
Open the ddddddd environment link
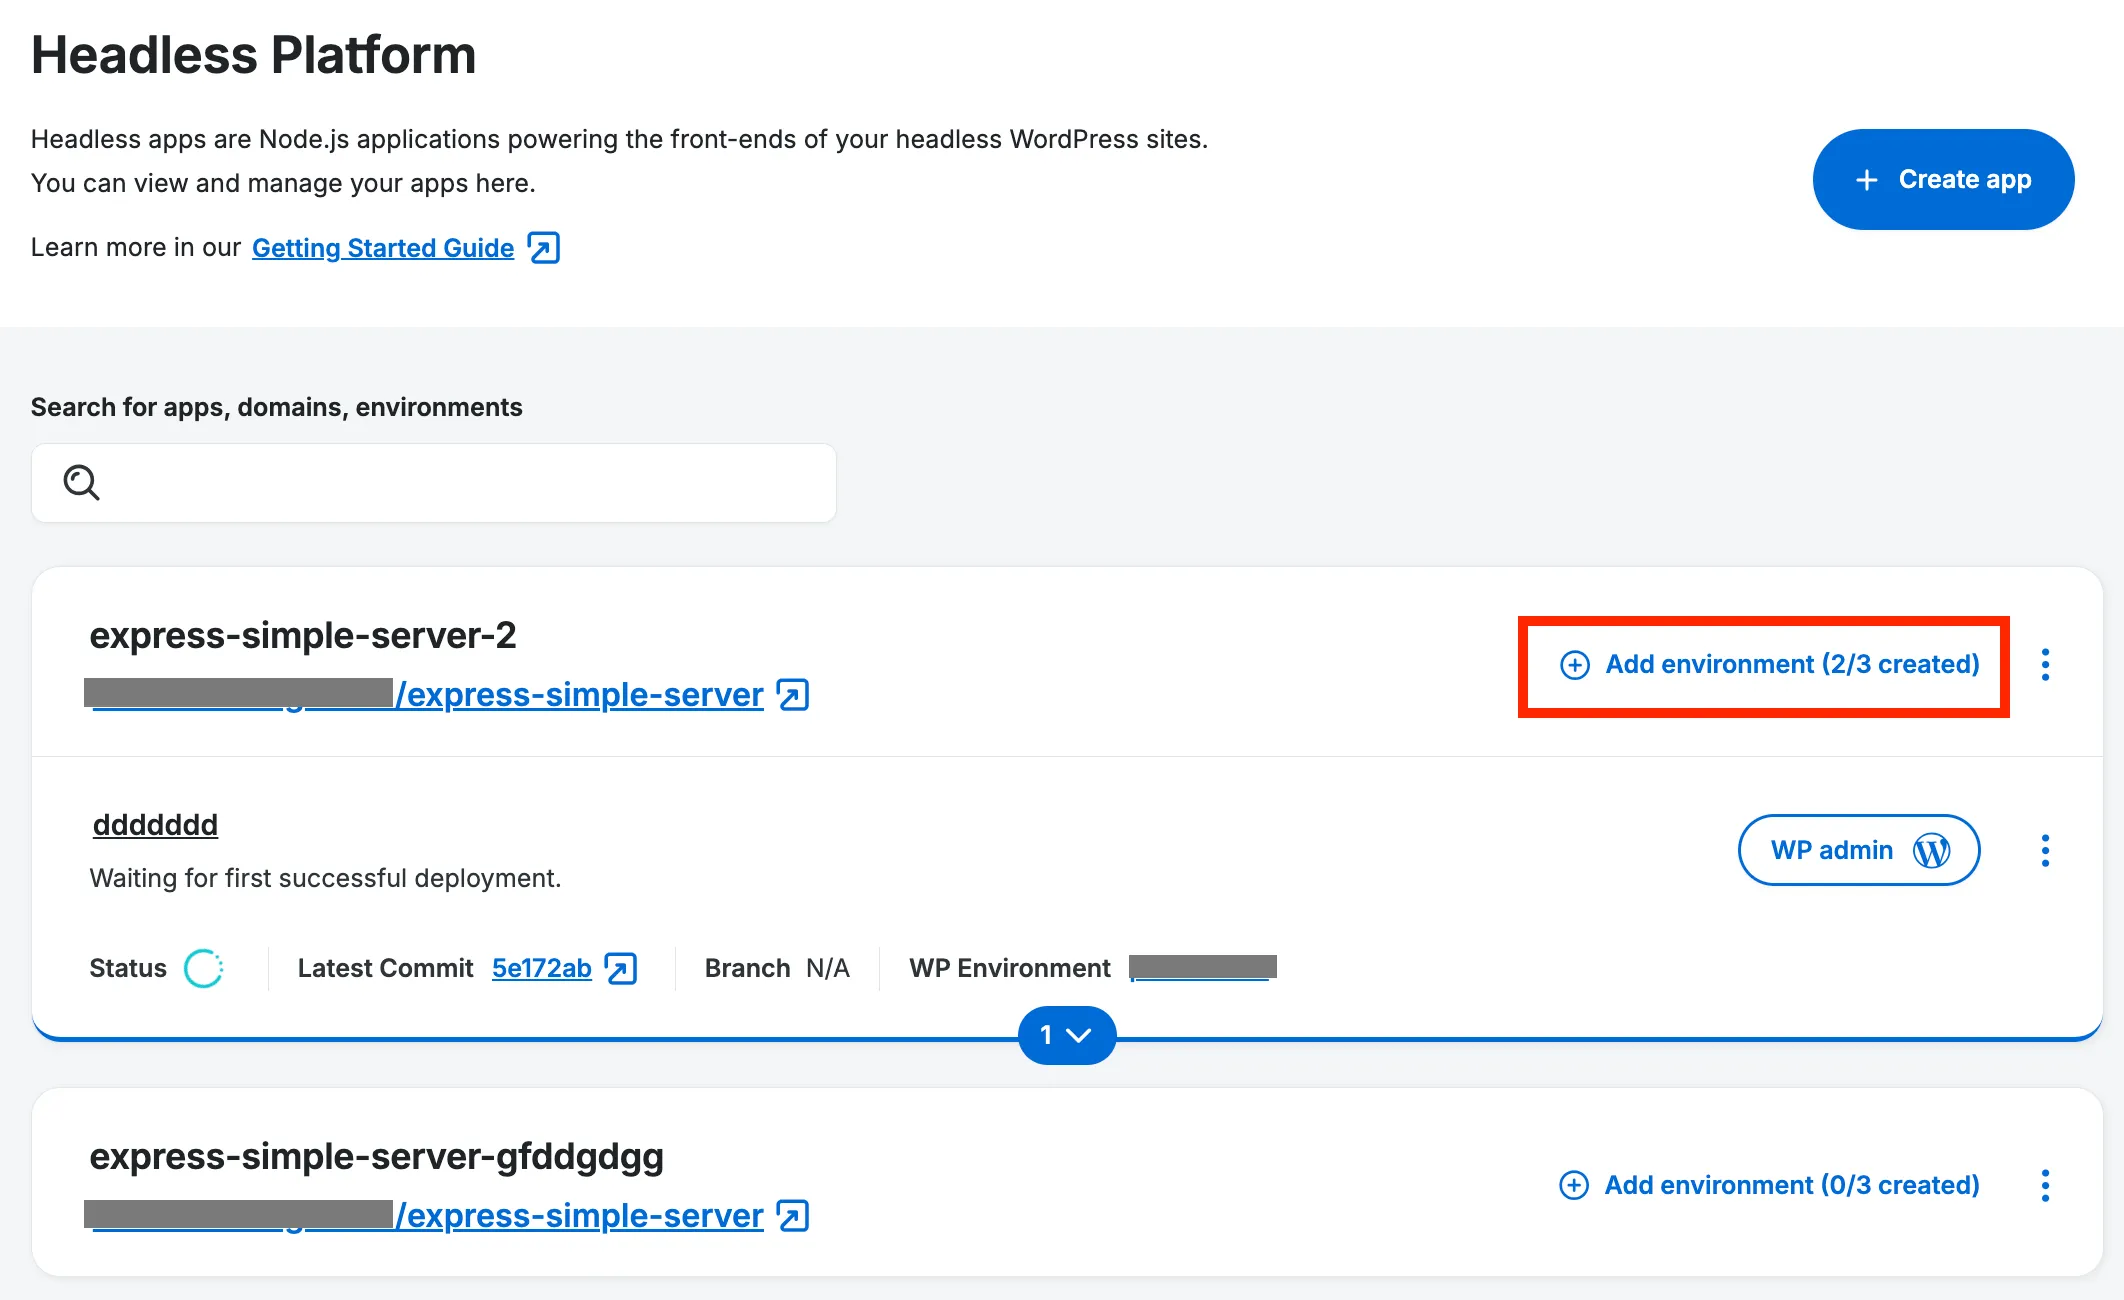tap(154, 824)
